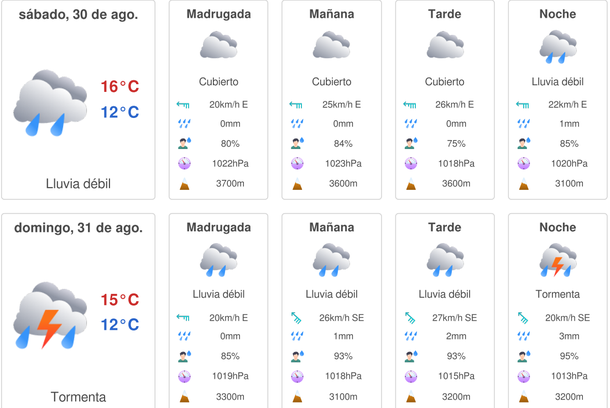Click the wind direction icon in Sunday's Mañana card
Image resolution: width=610 pixels, height=408 pixels.
tap(297, 317)
